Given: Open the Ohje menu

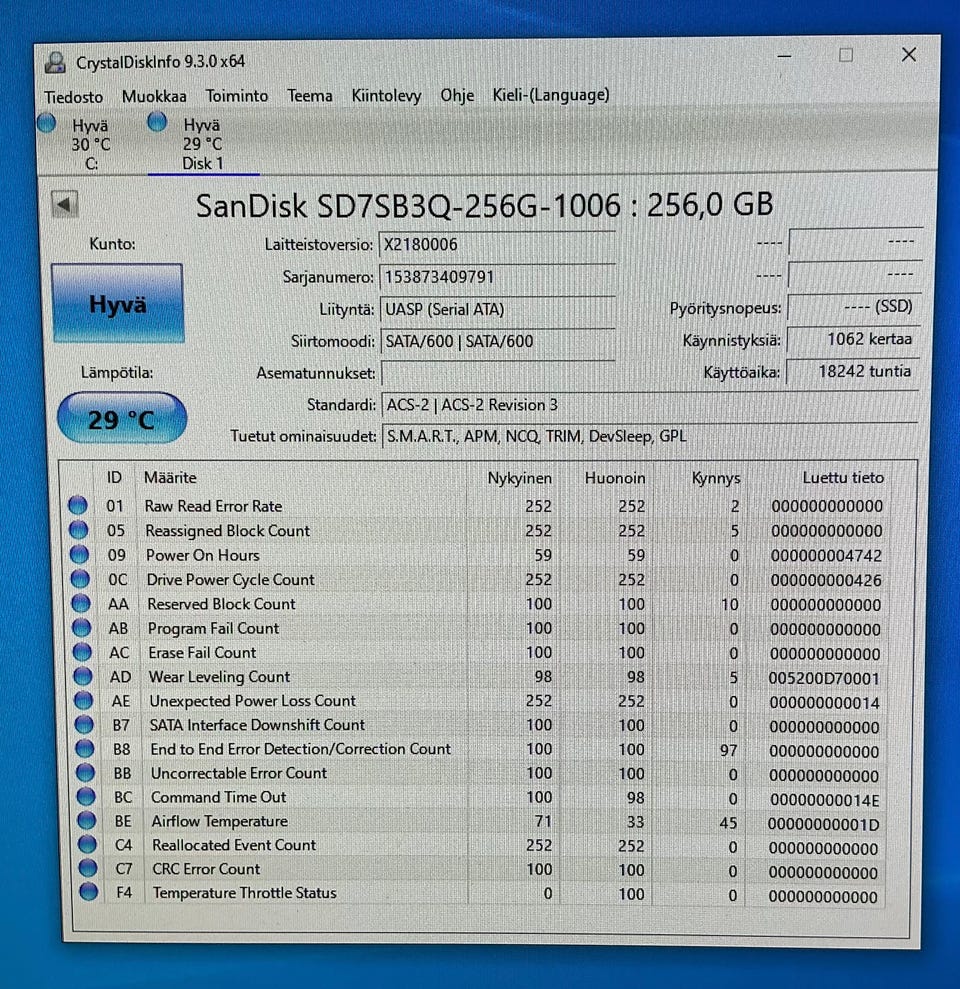Looking at the screenshot, I should (x=457, y=95).
